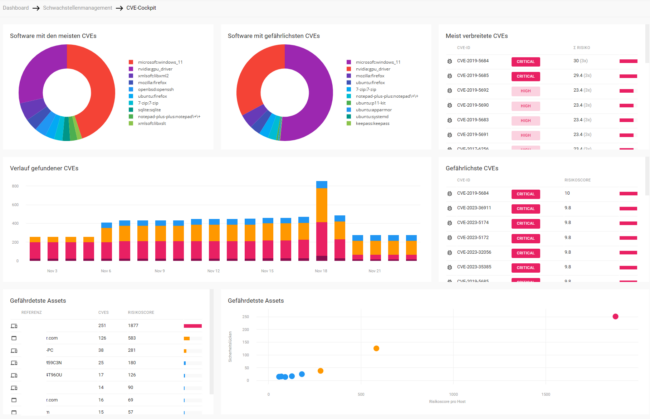Image resolution: width=650 pixels, height=419 pixels.
Task: Open CVE-2023-5174 entry link
Action: click(475, 223)
